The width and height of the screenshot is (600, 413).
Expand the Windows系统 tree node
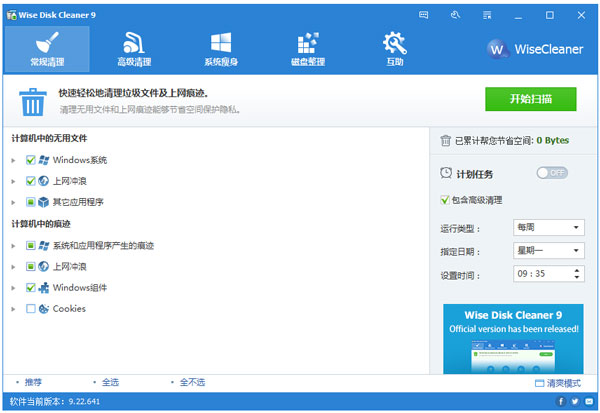point(13,160)
